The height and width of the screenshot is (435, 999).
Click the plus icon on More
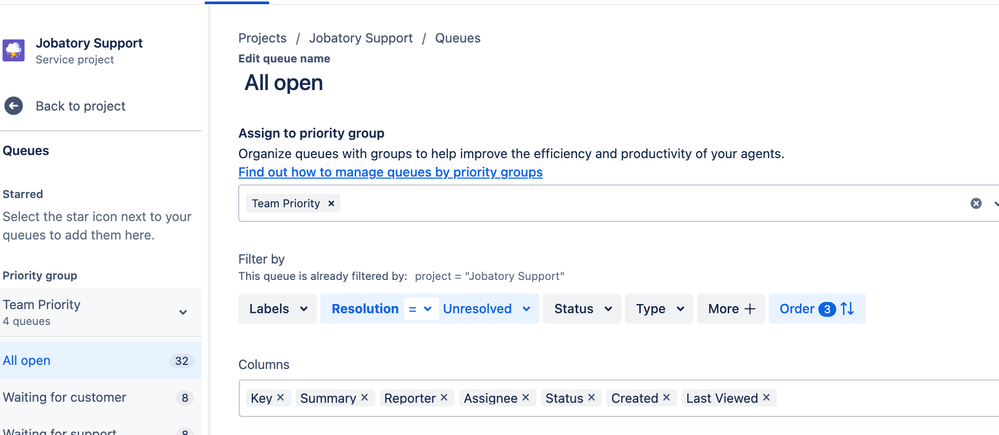(x=750, y=309)
